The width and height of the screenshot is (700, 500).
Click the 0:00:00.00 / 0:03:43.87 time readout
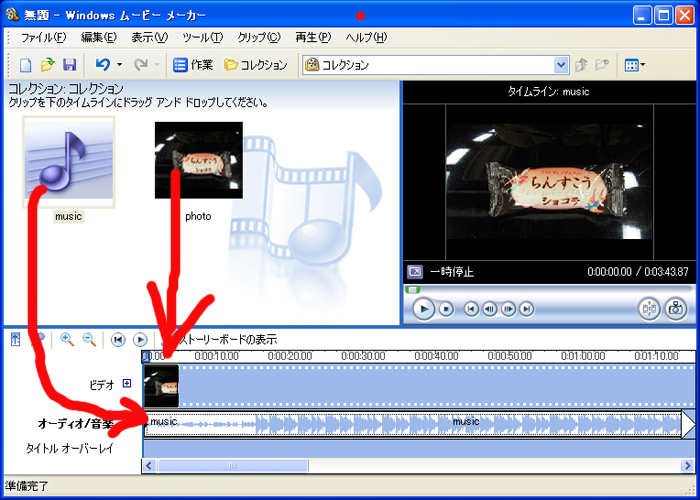tap(638, 272)
